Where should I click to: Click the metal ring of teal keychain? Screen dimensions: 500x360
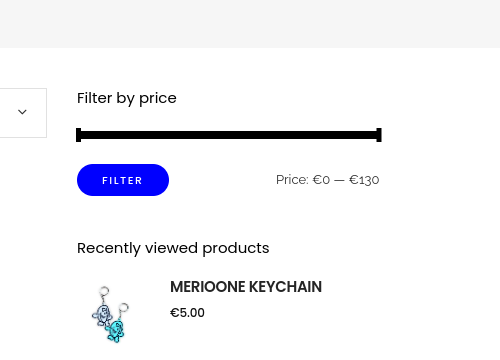click(x=124, y=307)
